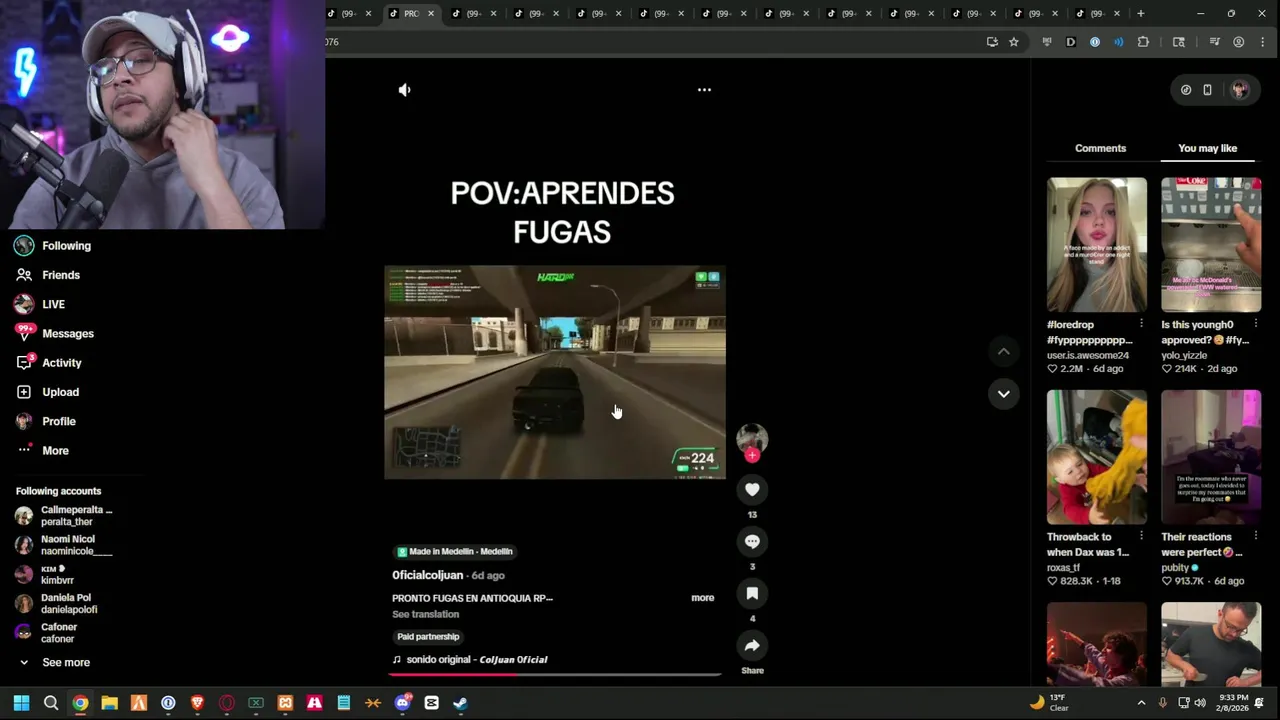Open a new browser tab with plus
This screenshot has width=1280, height=720.
click(1140, 13)
